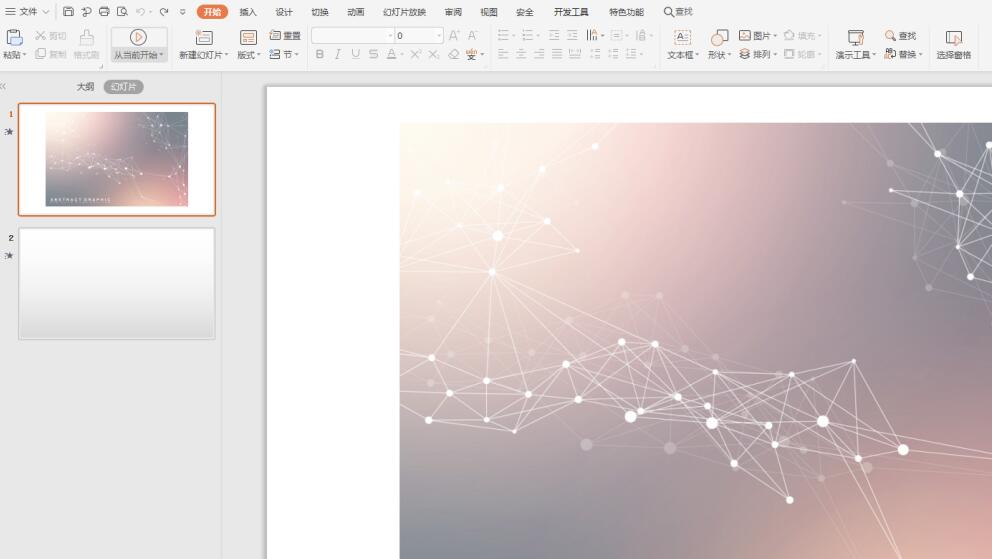Open the Animation (动画) tab

[356, 12]
